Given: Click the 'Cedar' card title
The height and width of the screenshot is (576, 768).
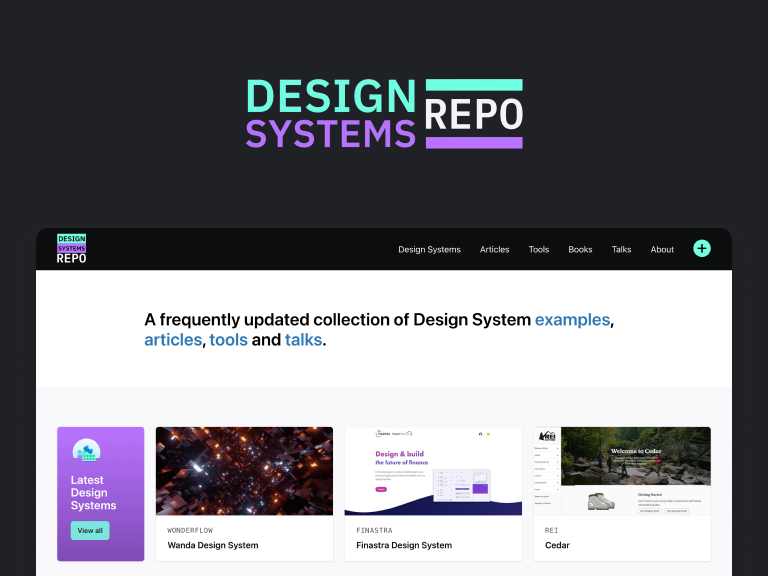Looking at the screenshot, I should tap(557, 545).
